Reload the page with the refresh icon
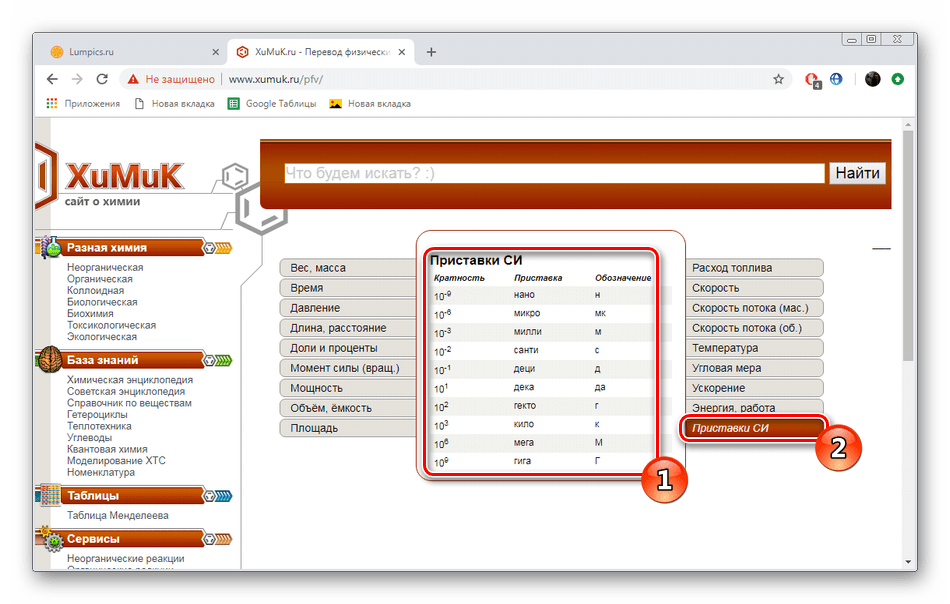The width and height of the screenshot is (950, 604). point(102,79)
